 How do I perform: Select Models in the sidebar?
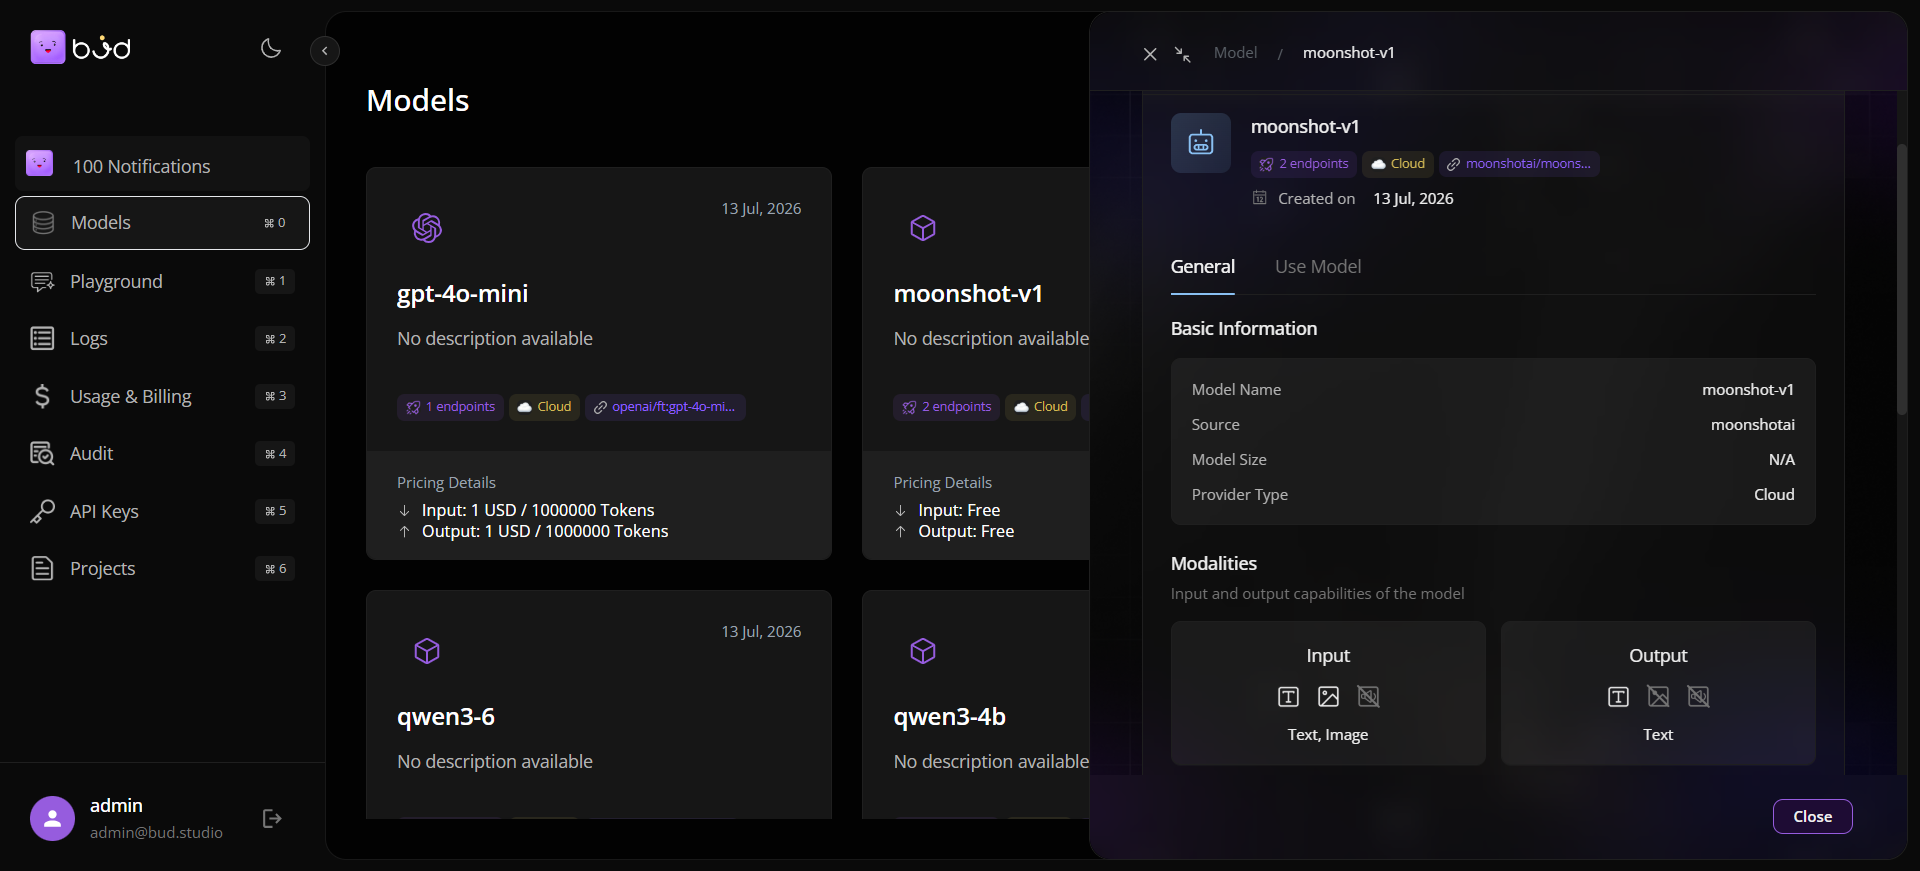[x=163, y=223]
